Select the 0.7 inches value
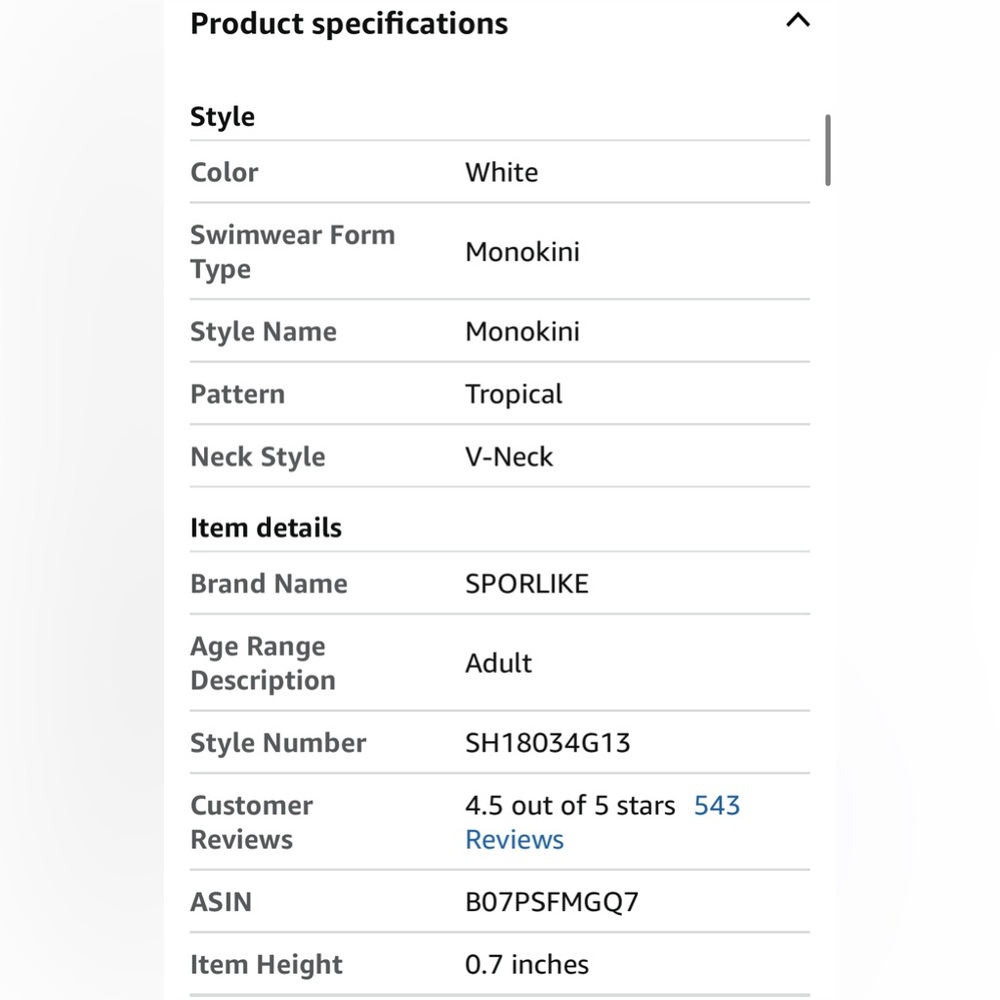This screenshot has width=1000, height=1000. coord(527,964)
